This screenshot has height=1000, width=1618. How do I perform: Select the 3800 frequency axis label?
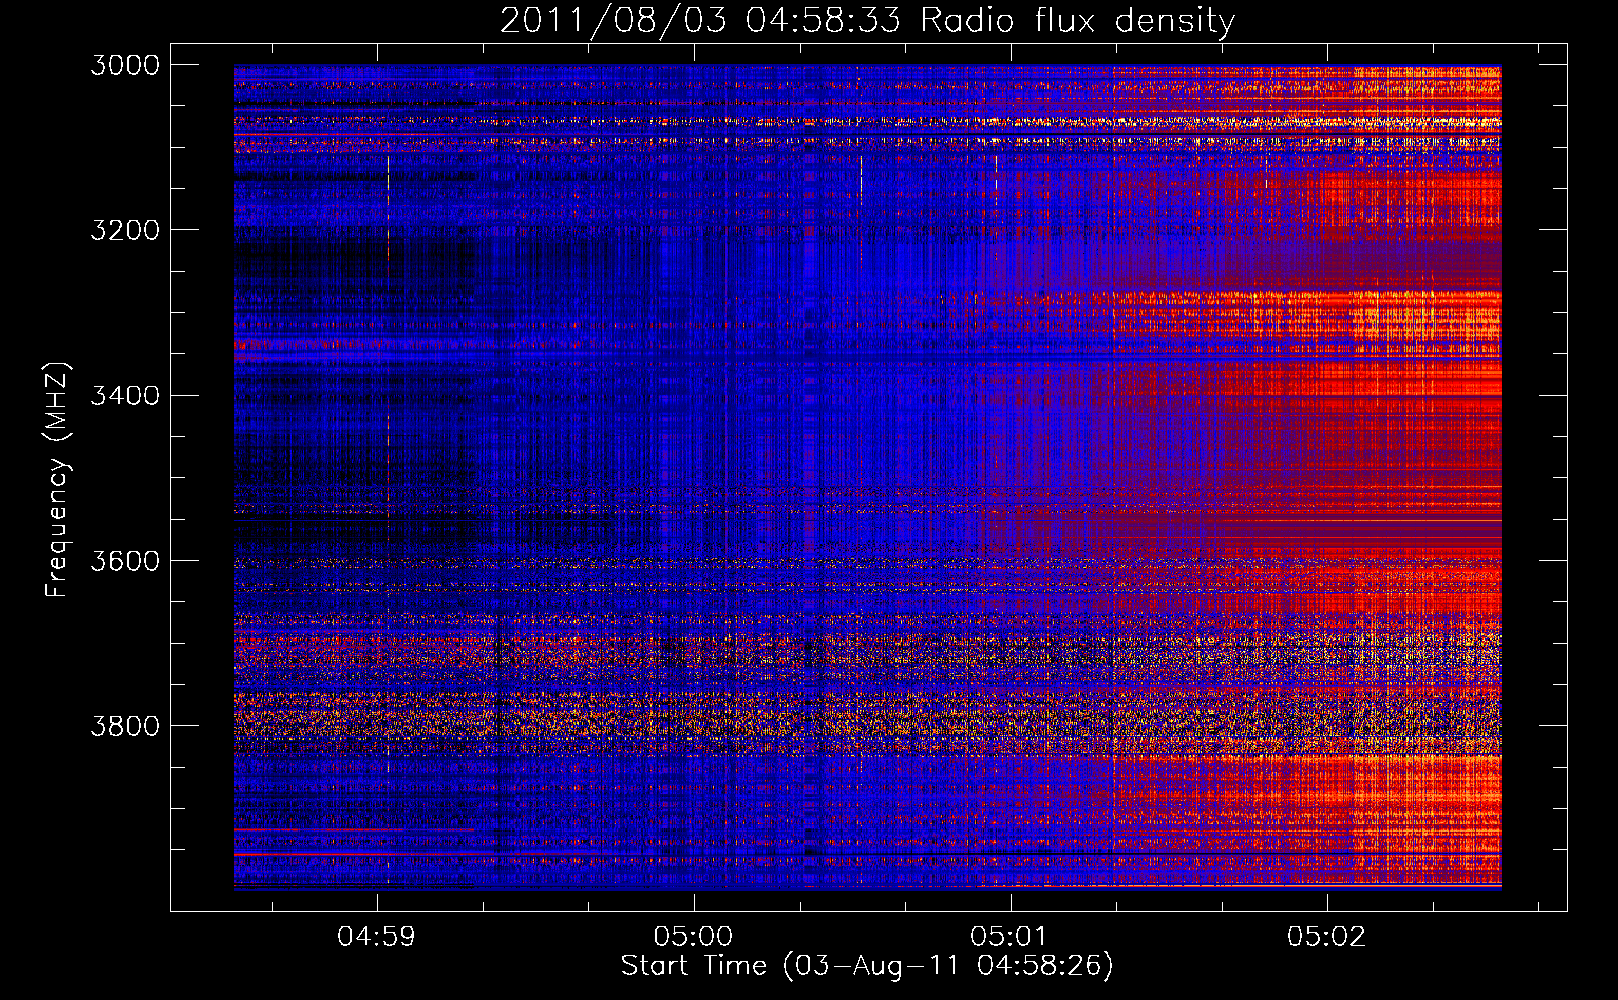coord(125,725)
